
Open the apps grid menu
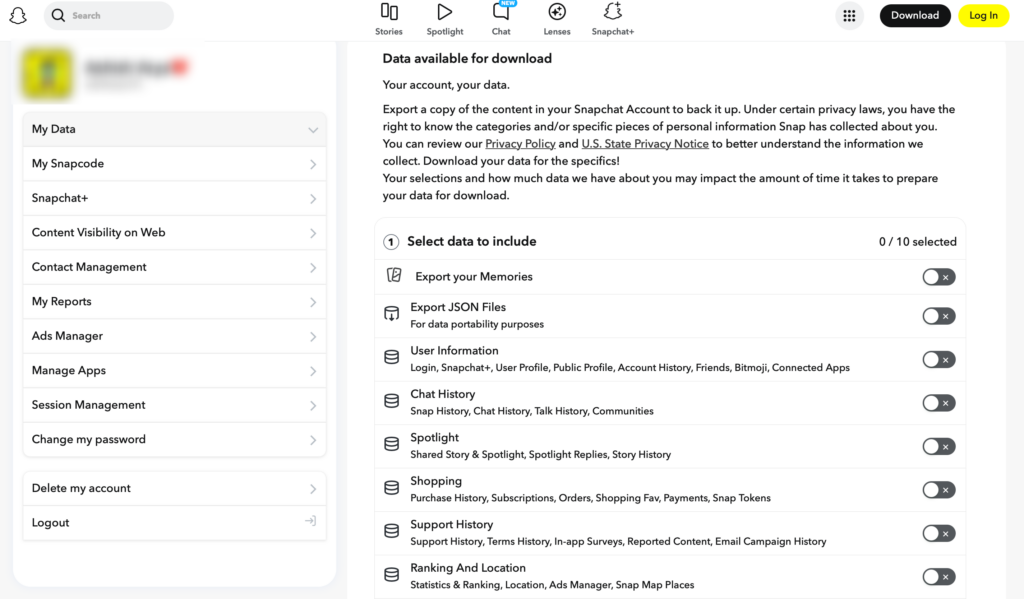(x=849, y=16)
